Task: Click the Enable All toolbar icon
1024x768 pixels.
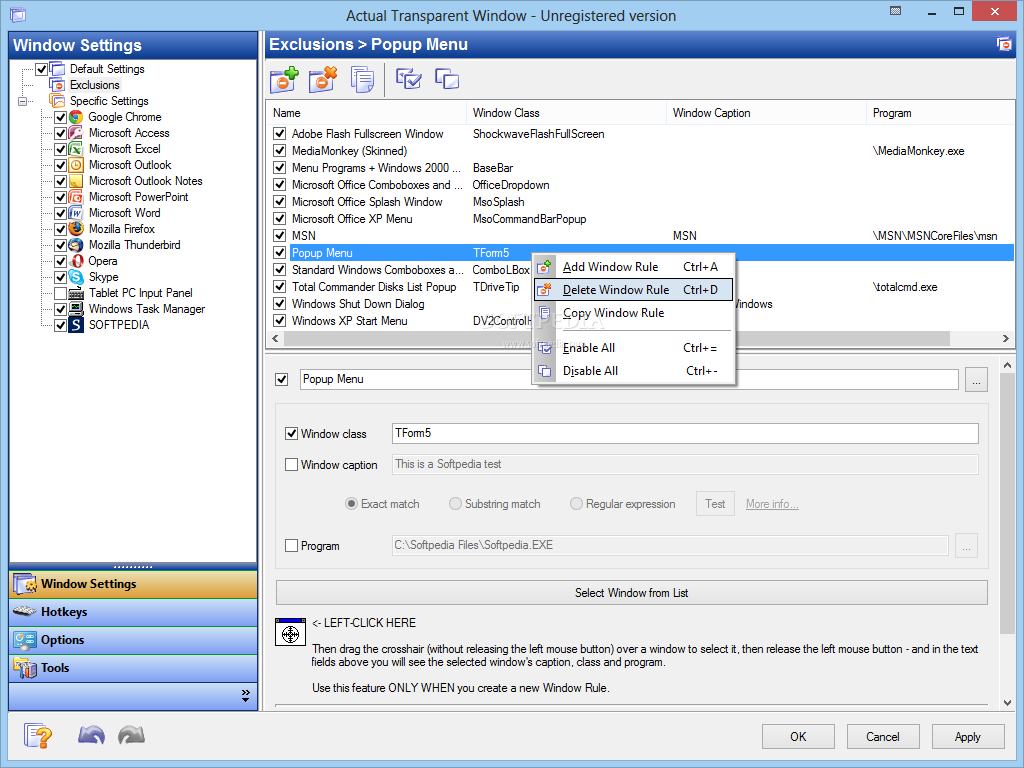Action: (409, 79)
